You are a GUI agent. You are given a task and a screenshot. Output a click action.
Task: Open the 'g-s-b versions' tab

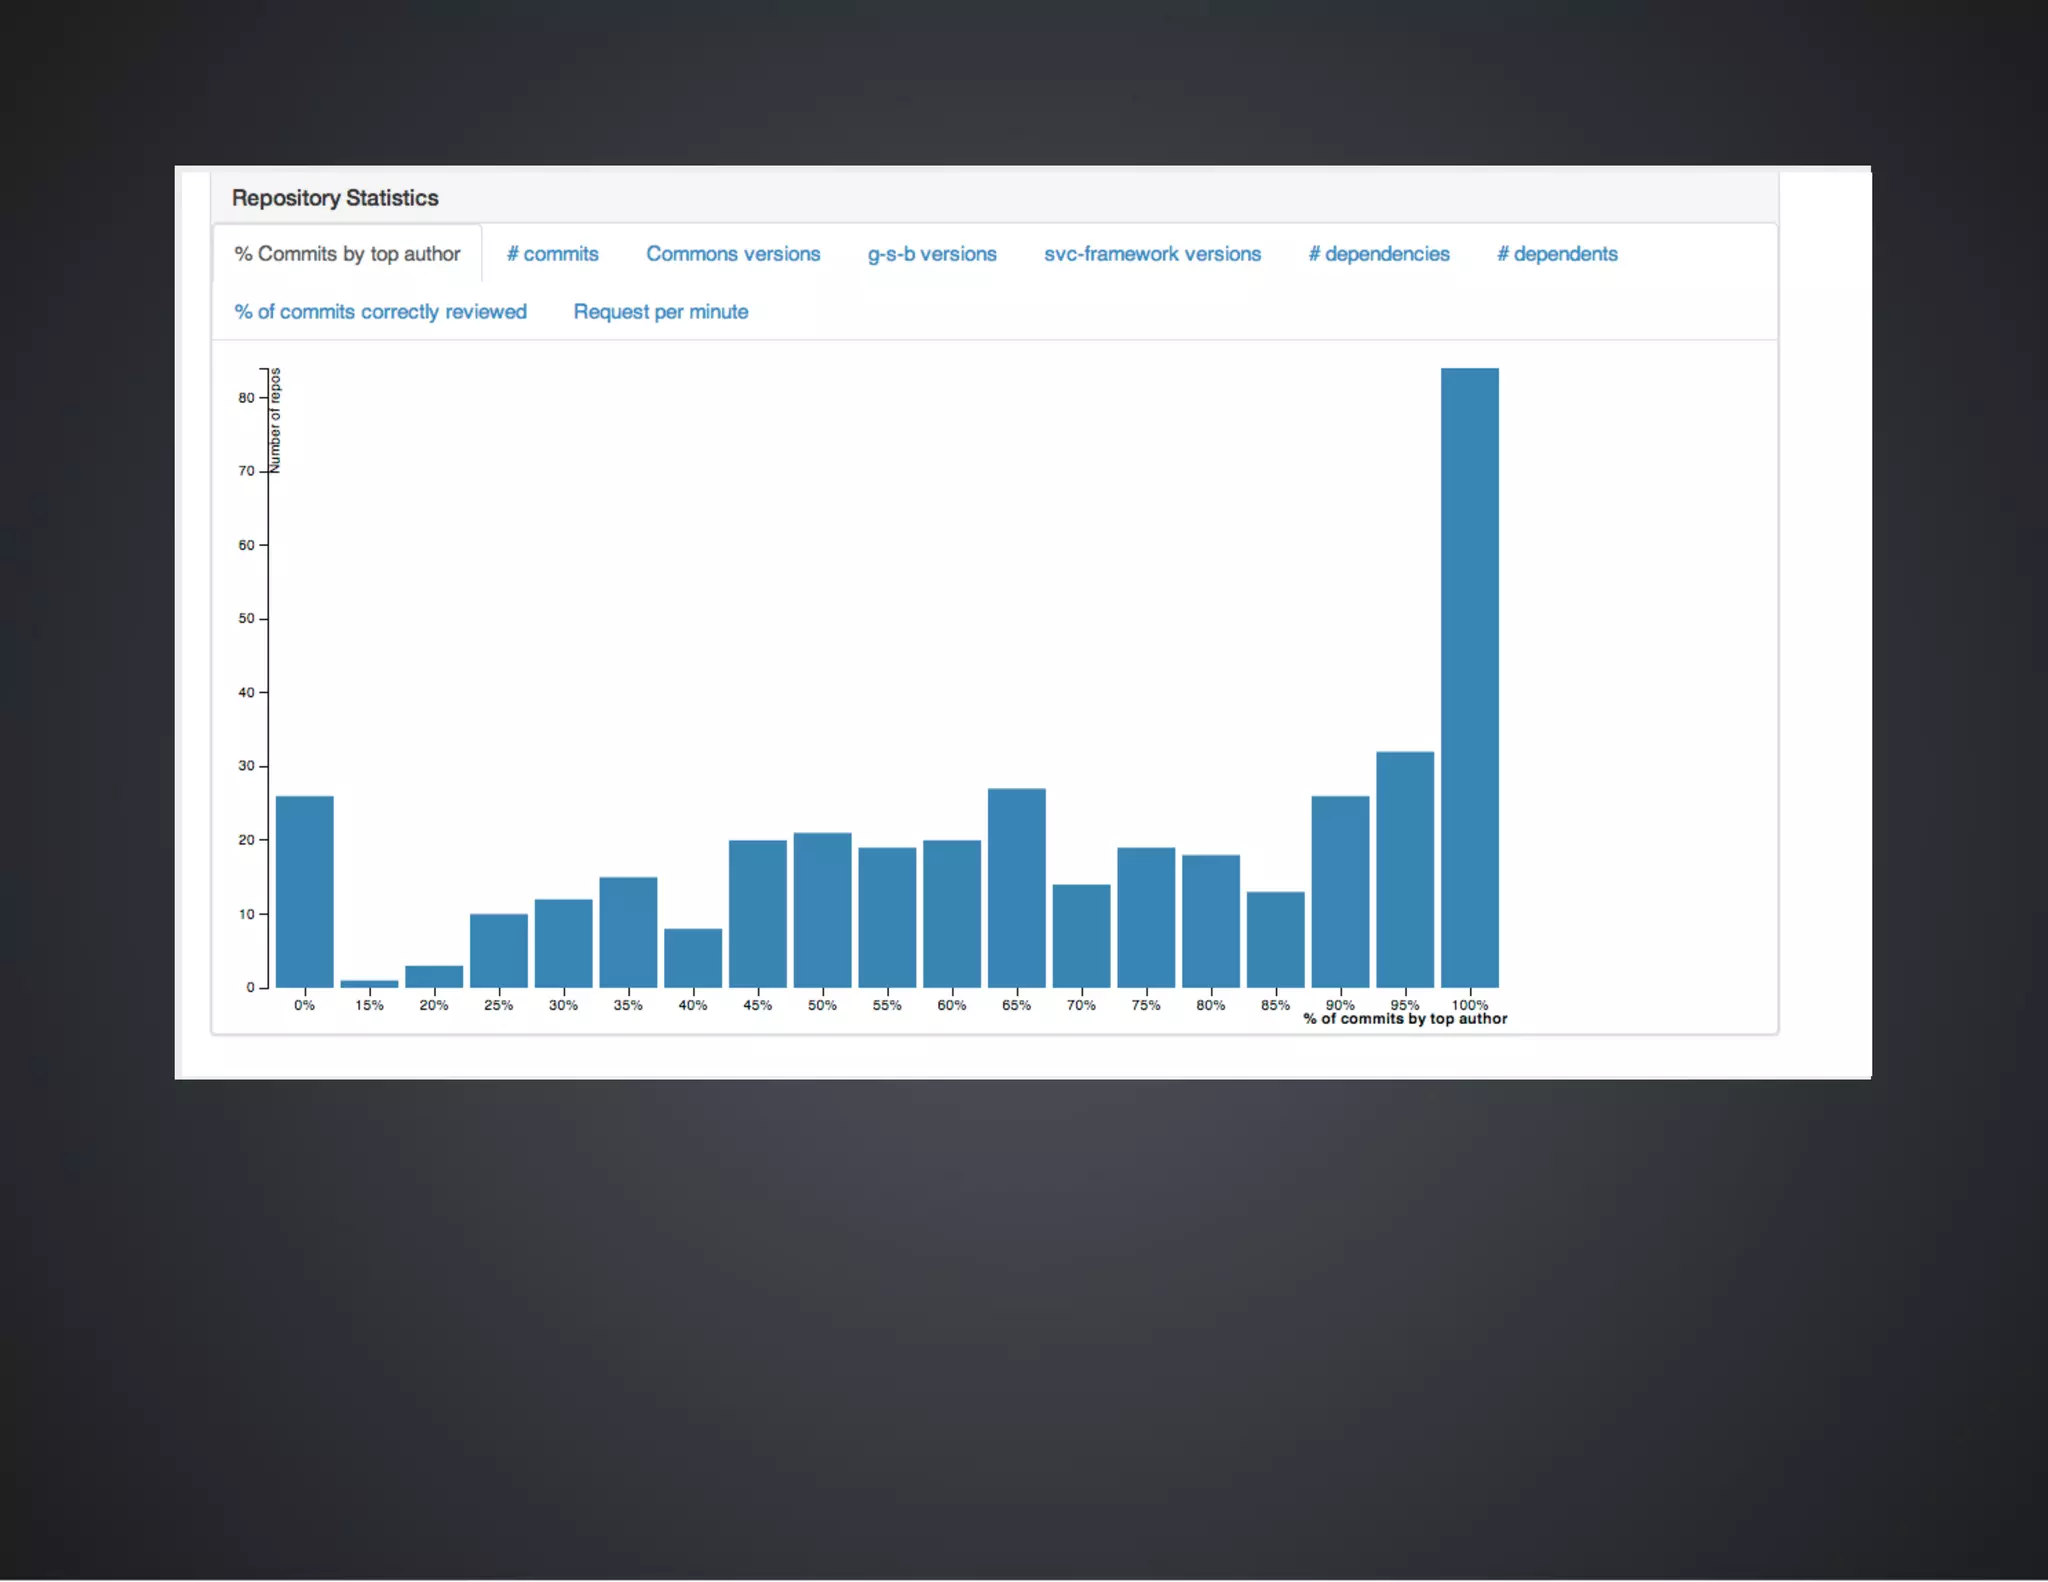(x=932, y=254)
